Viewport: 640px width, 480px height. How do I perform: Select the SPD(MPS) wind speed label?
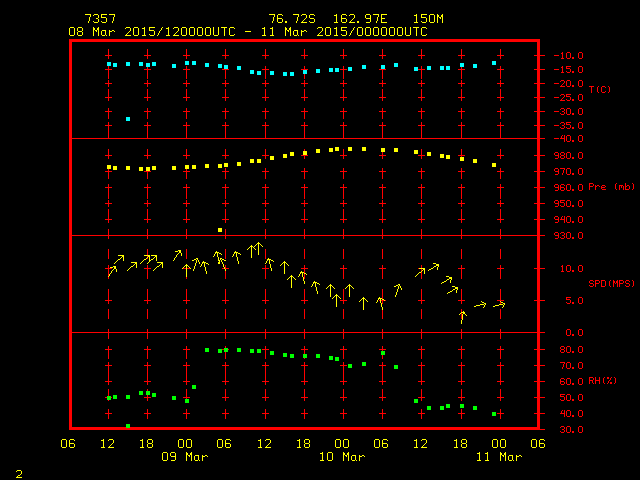pos(611,284)
